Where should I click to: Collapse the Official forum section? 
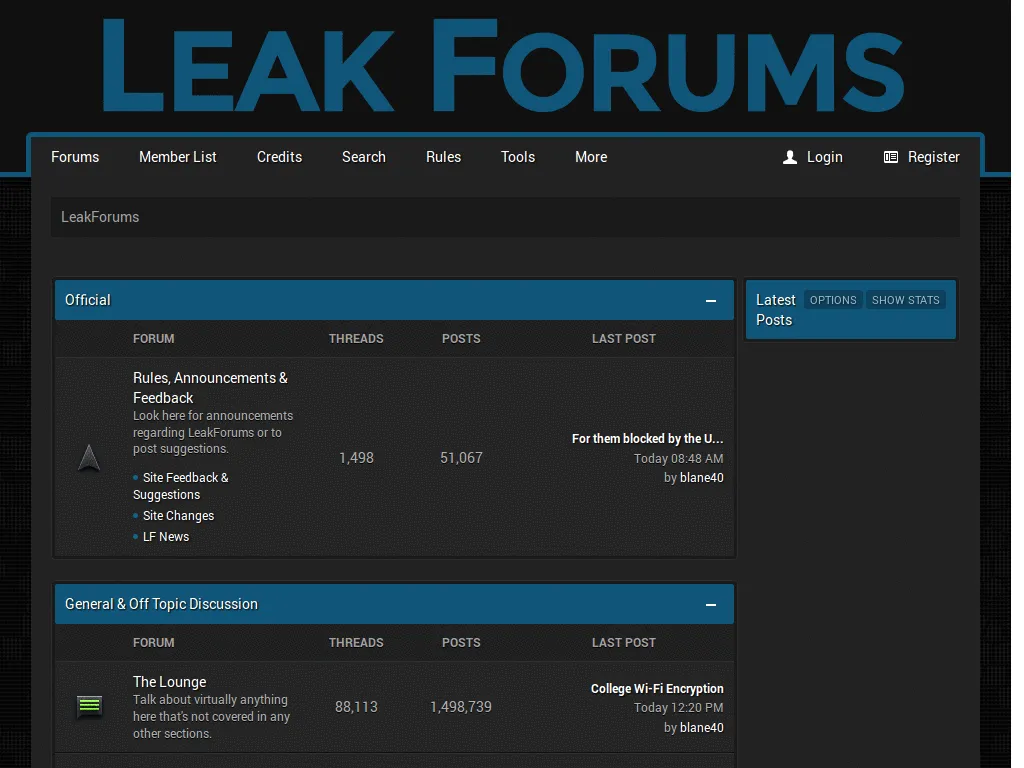click(711, 300)
